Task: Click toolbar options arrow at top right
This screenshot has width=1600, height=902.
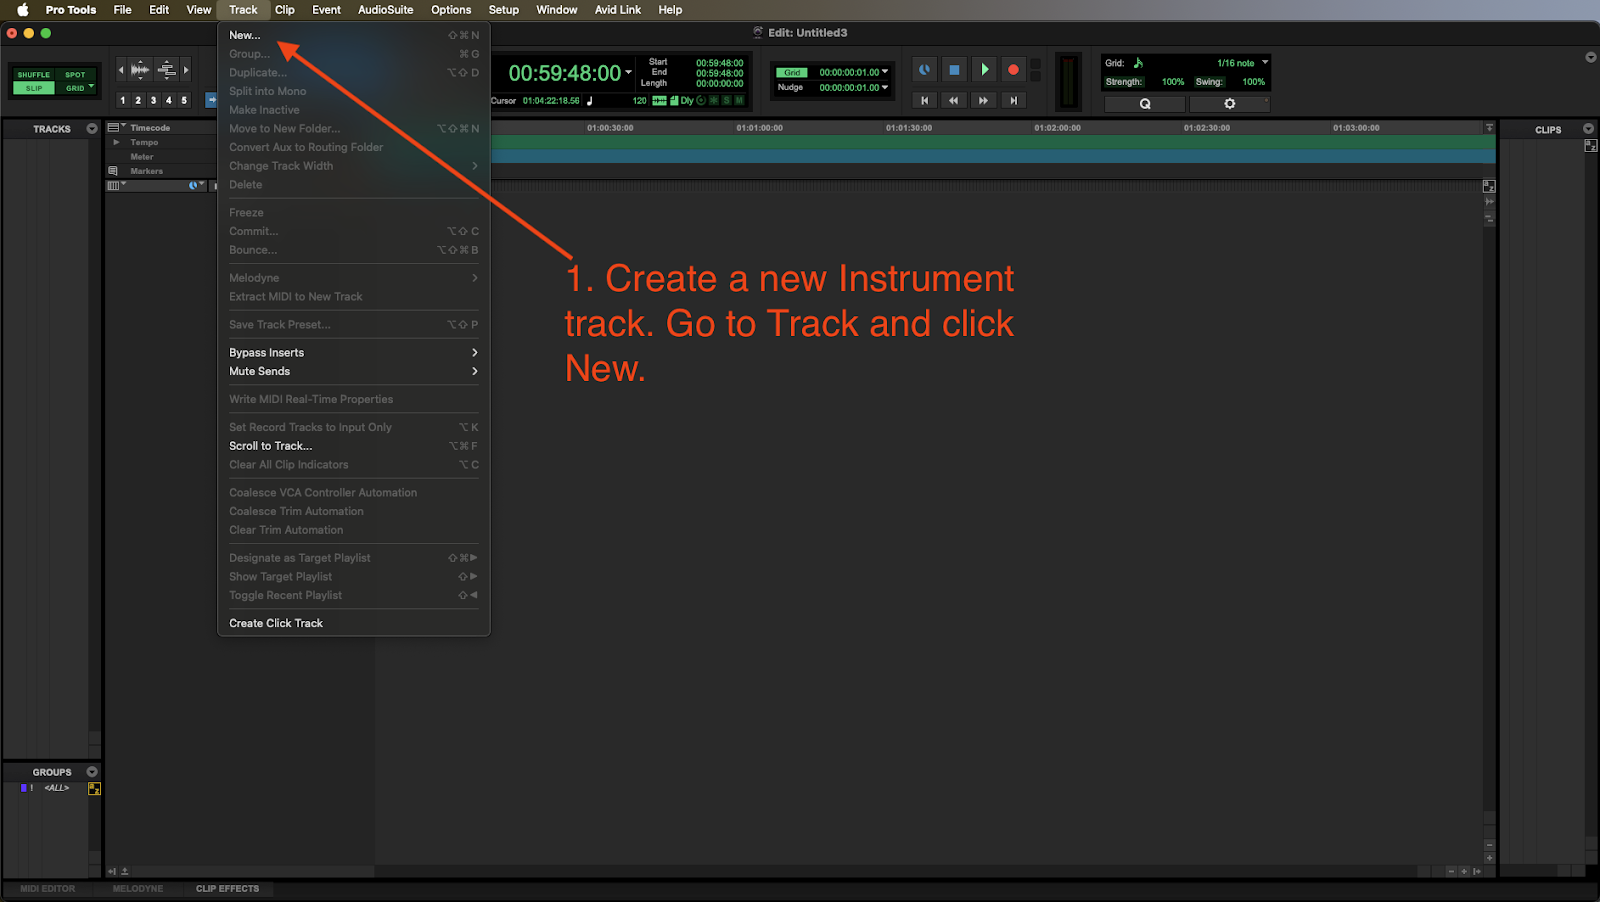Action: point(1590,57)
